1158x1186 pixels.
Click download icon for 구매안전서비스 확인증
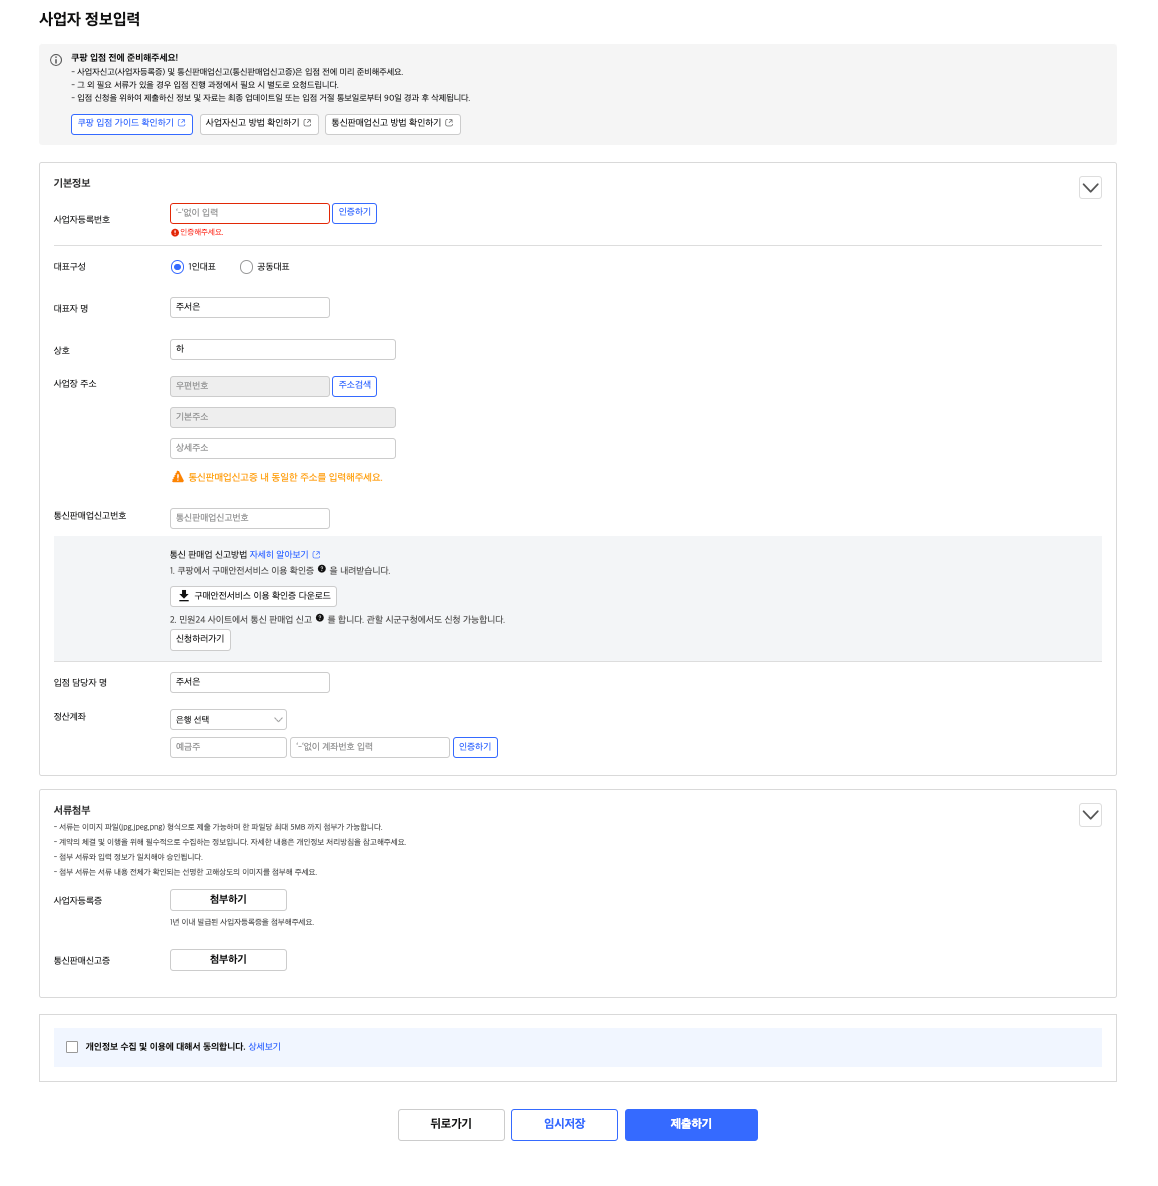click(183, 596)
